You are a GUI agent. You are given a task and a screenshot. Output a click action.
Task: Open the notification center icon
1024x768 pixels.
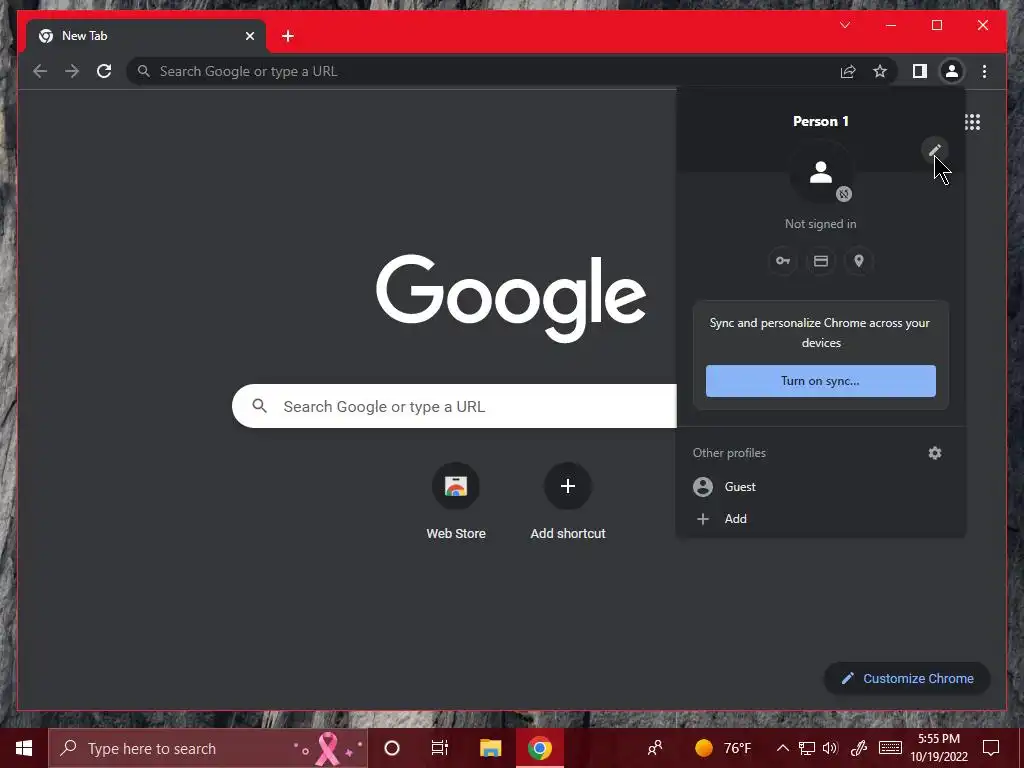click(x=991, y=748)
